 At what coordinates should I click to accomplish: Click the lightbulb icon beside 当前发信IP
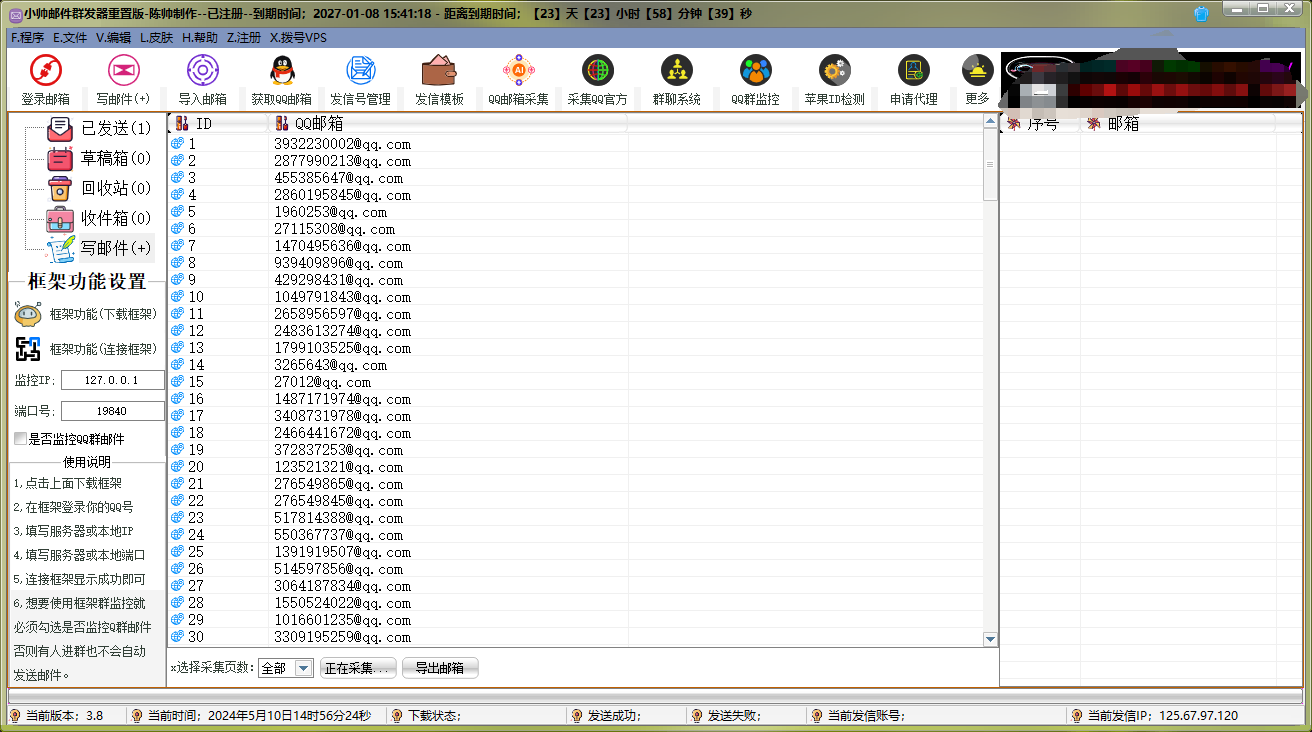click(1077, 716)
